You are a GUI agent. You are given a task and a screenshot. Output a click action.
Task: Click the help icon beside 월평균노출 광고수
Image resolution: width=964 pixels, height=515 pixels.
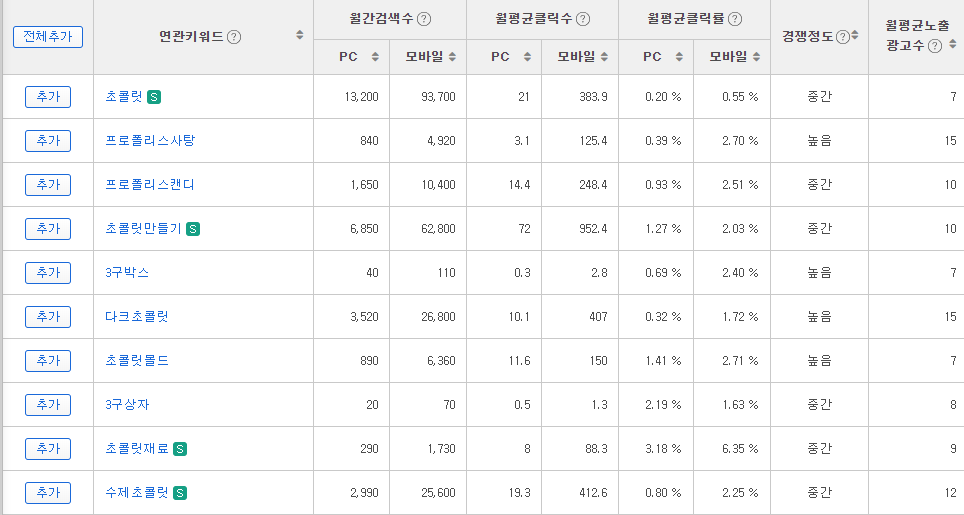(934, 46)
